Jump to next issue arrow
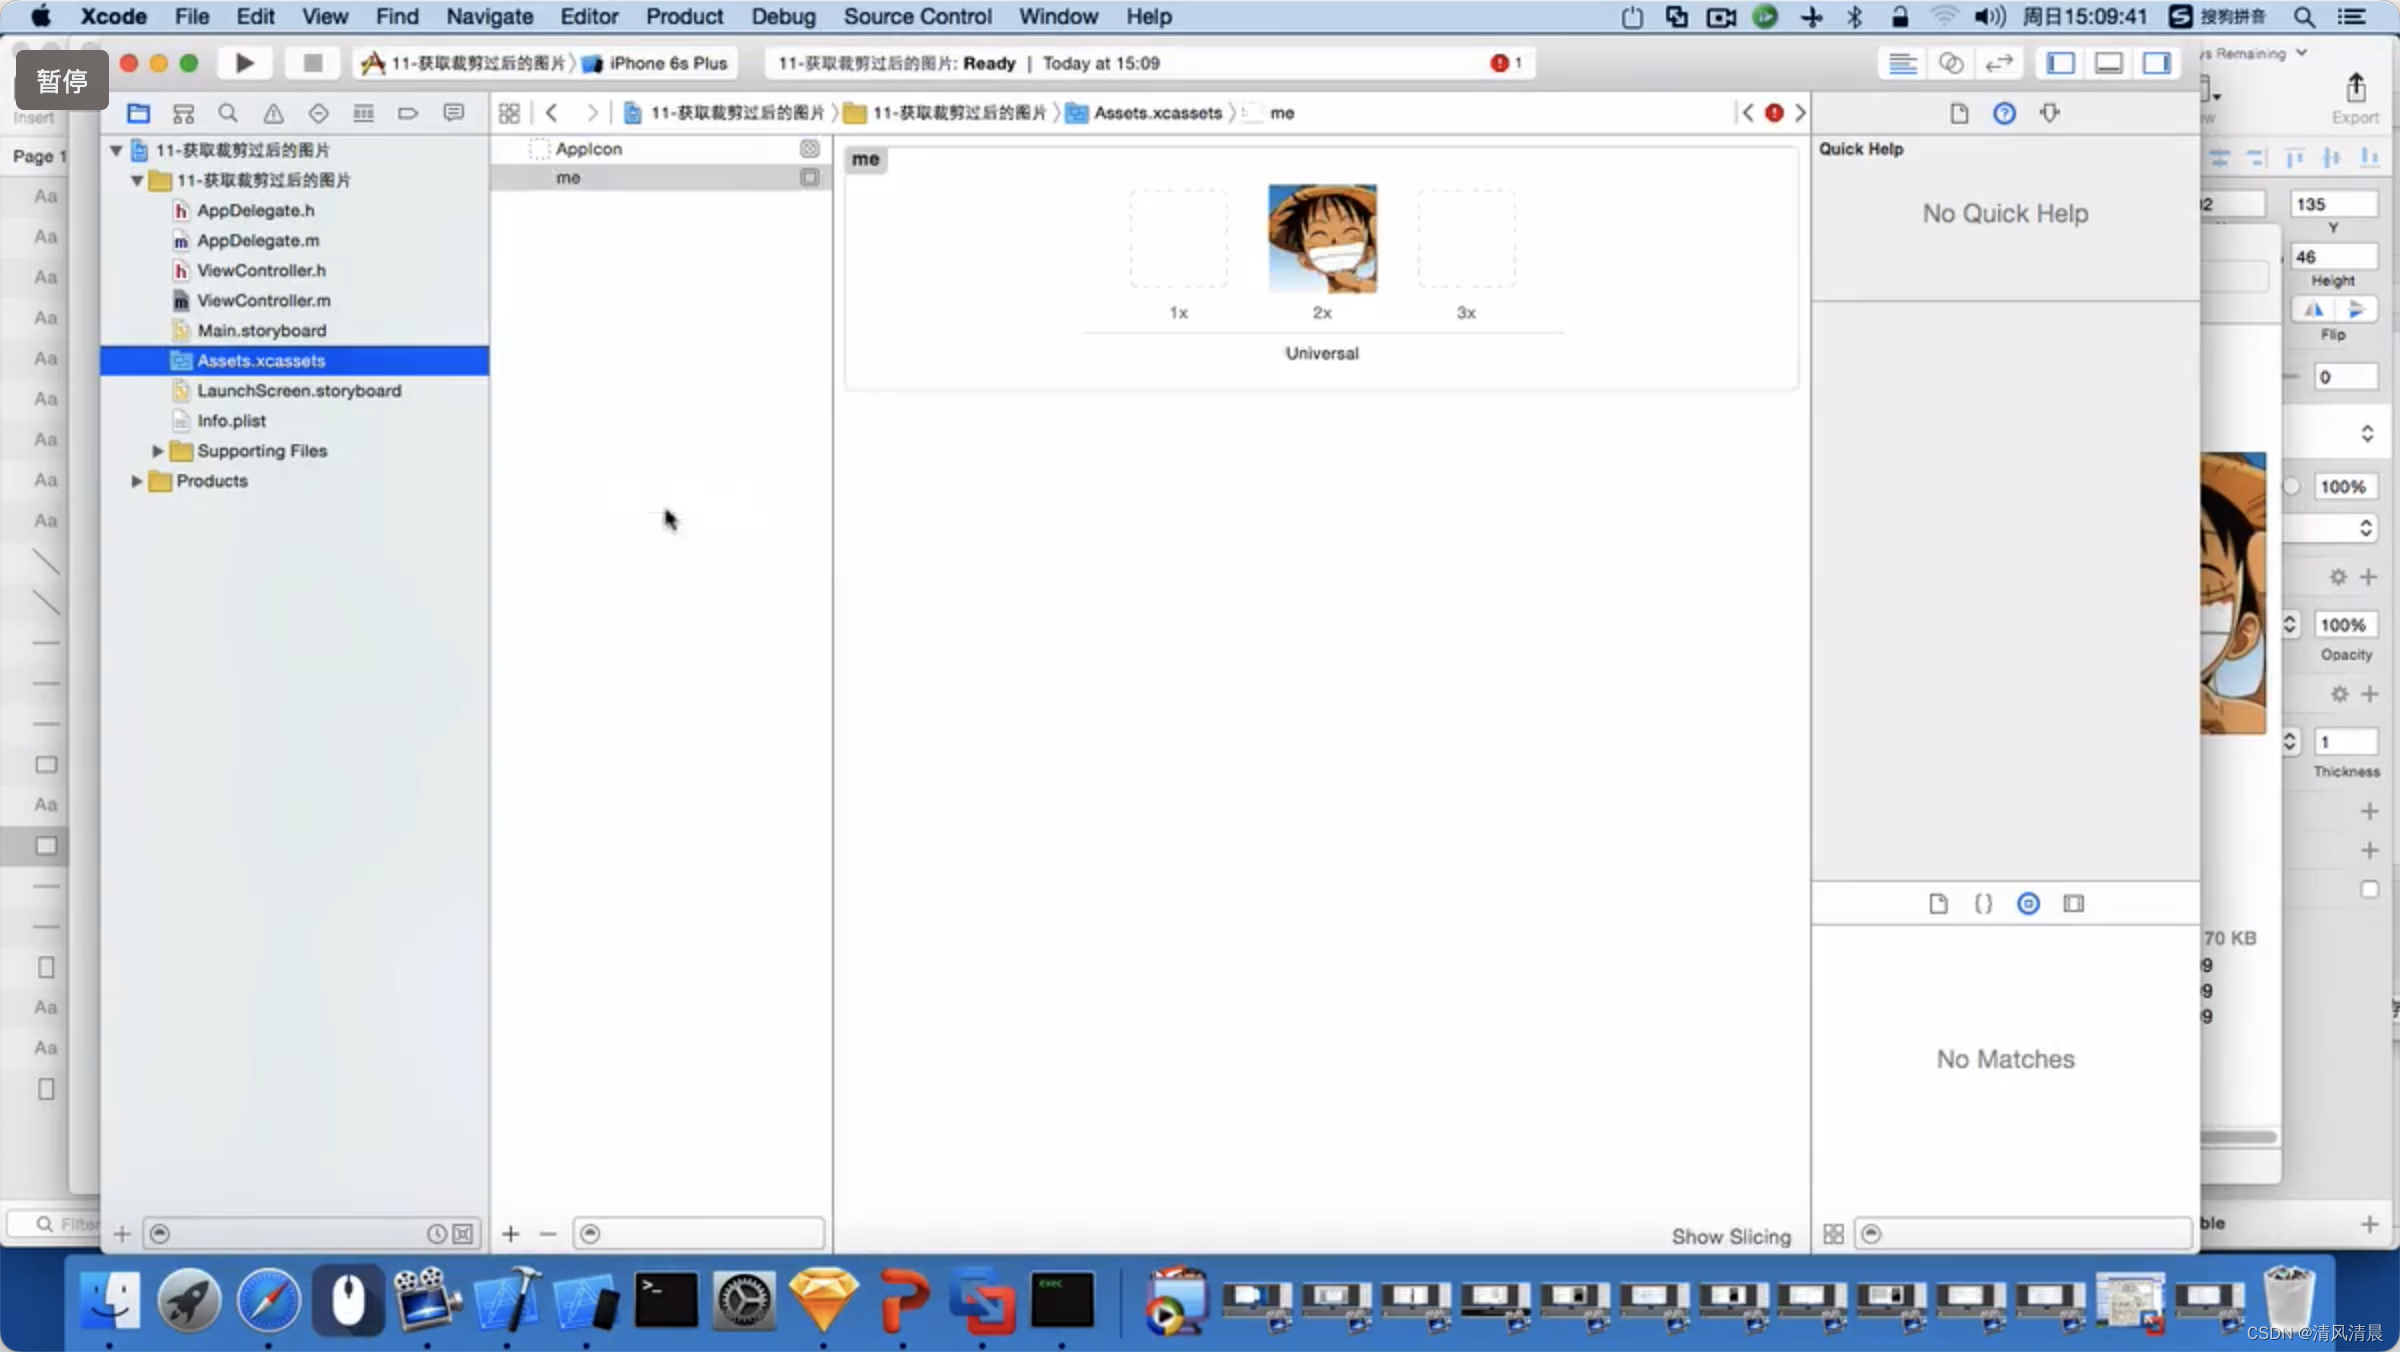 pyautogui.click(x=1800, y=113)
